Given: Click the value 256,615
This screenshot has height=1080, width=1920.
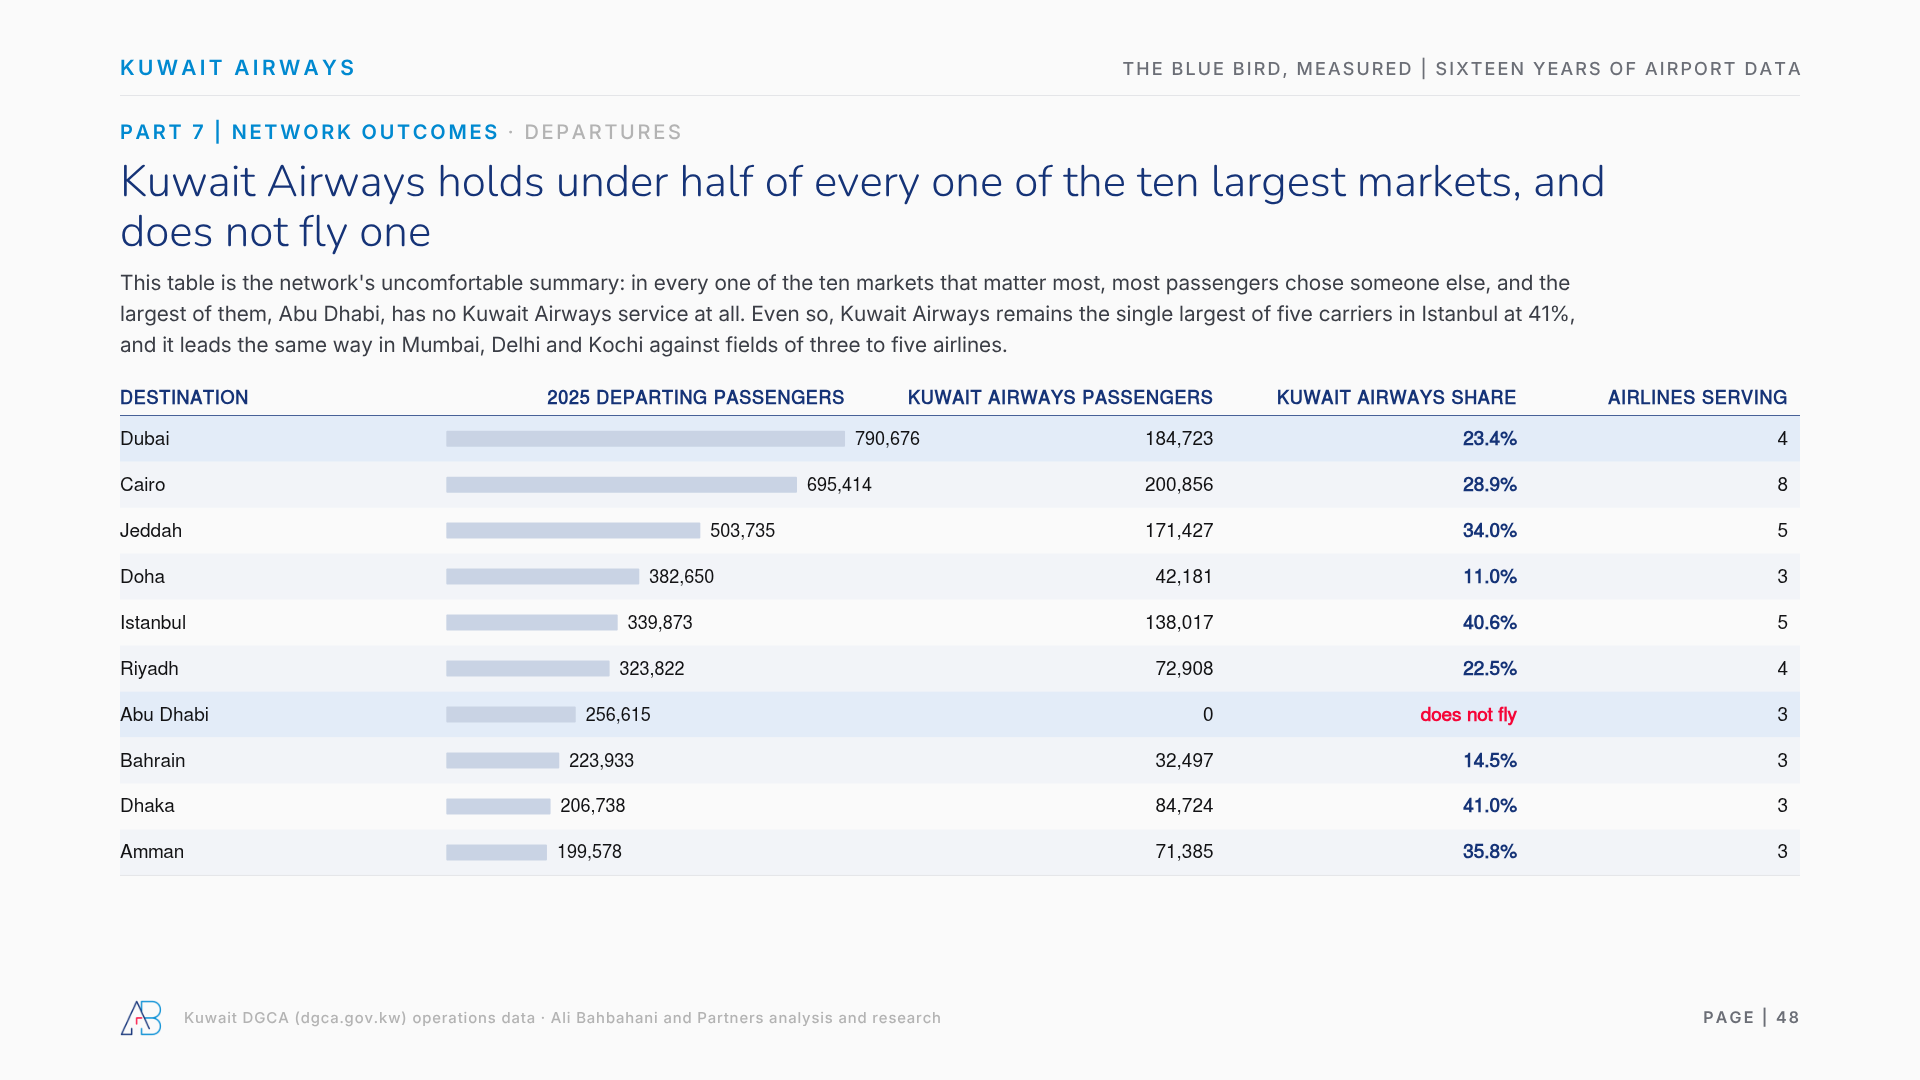Looking at the screenshot, I should tap(618, 715).
